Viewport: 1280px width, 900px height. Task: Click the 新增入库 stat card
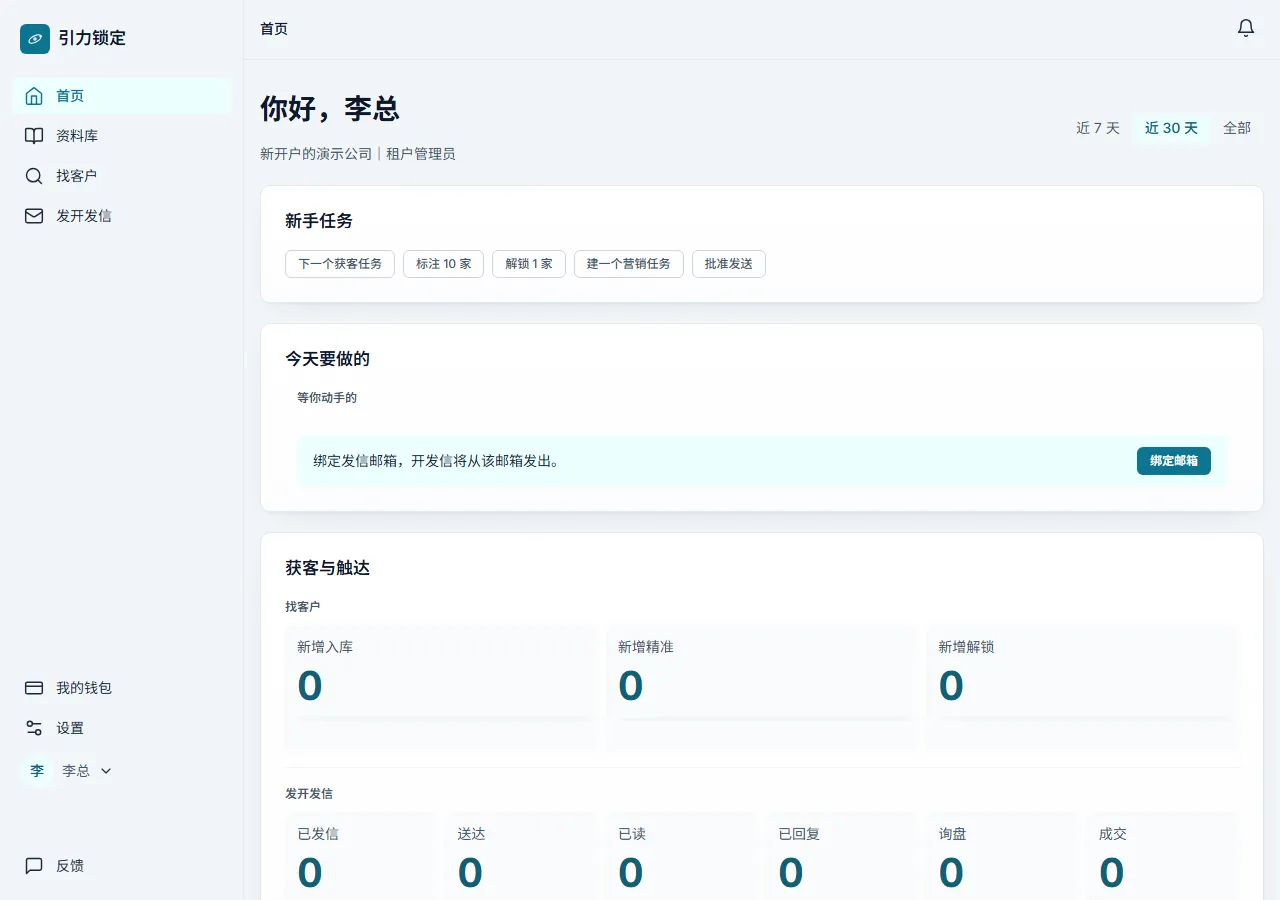pyautogui.click(x=441, y=689)
